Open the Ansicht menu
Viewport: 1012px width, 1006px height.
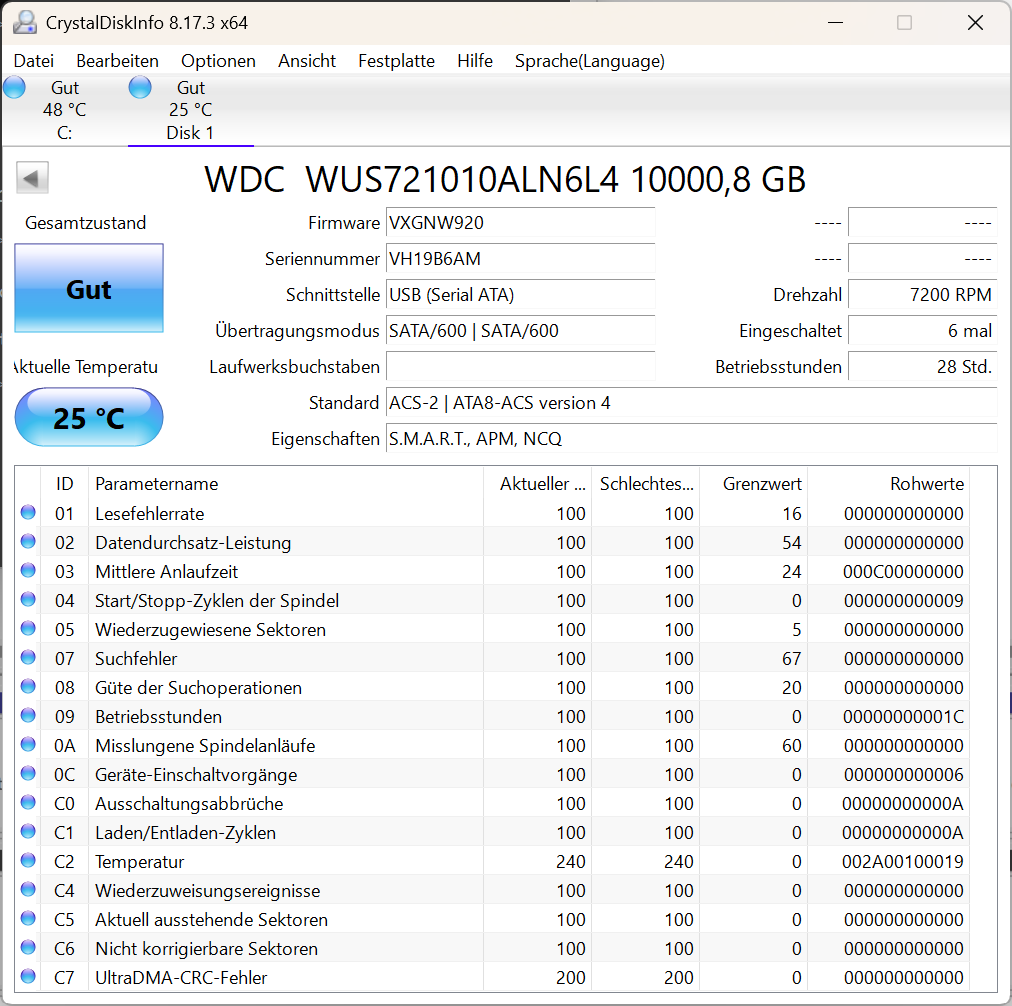(x=307, y=61)
